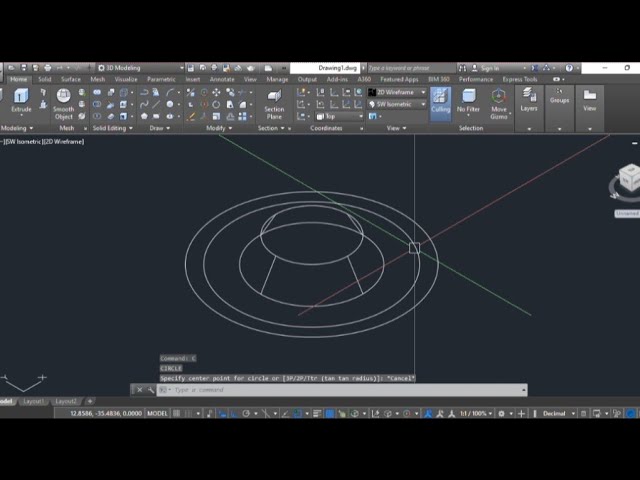This screenshot has height=480, width=640.
Task: Select the Smooth Object mesh tool
Action: 64,104
